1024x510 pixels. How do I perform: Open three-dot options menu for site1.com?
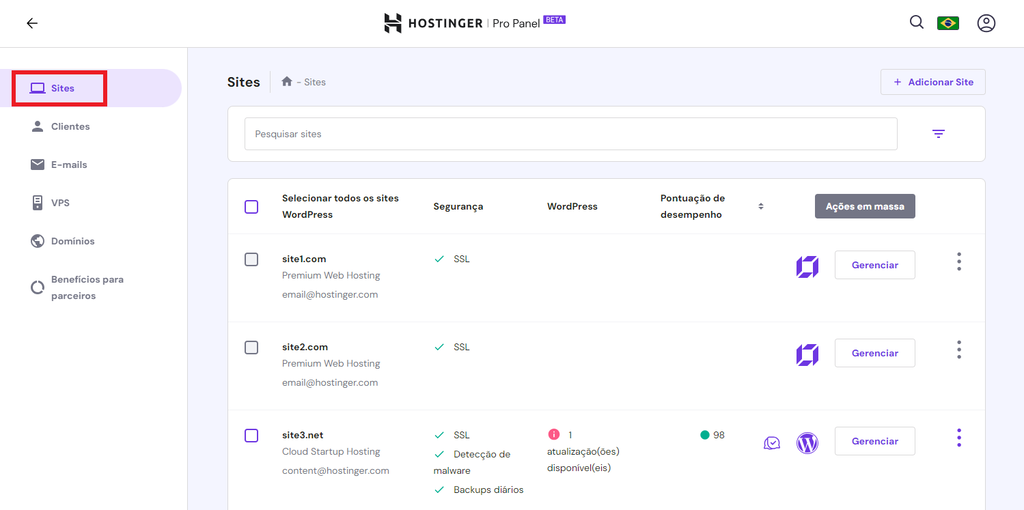point(959,262)
